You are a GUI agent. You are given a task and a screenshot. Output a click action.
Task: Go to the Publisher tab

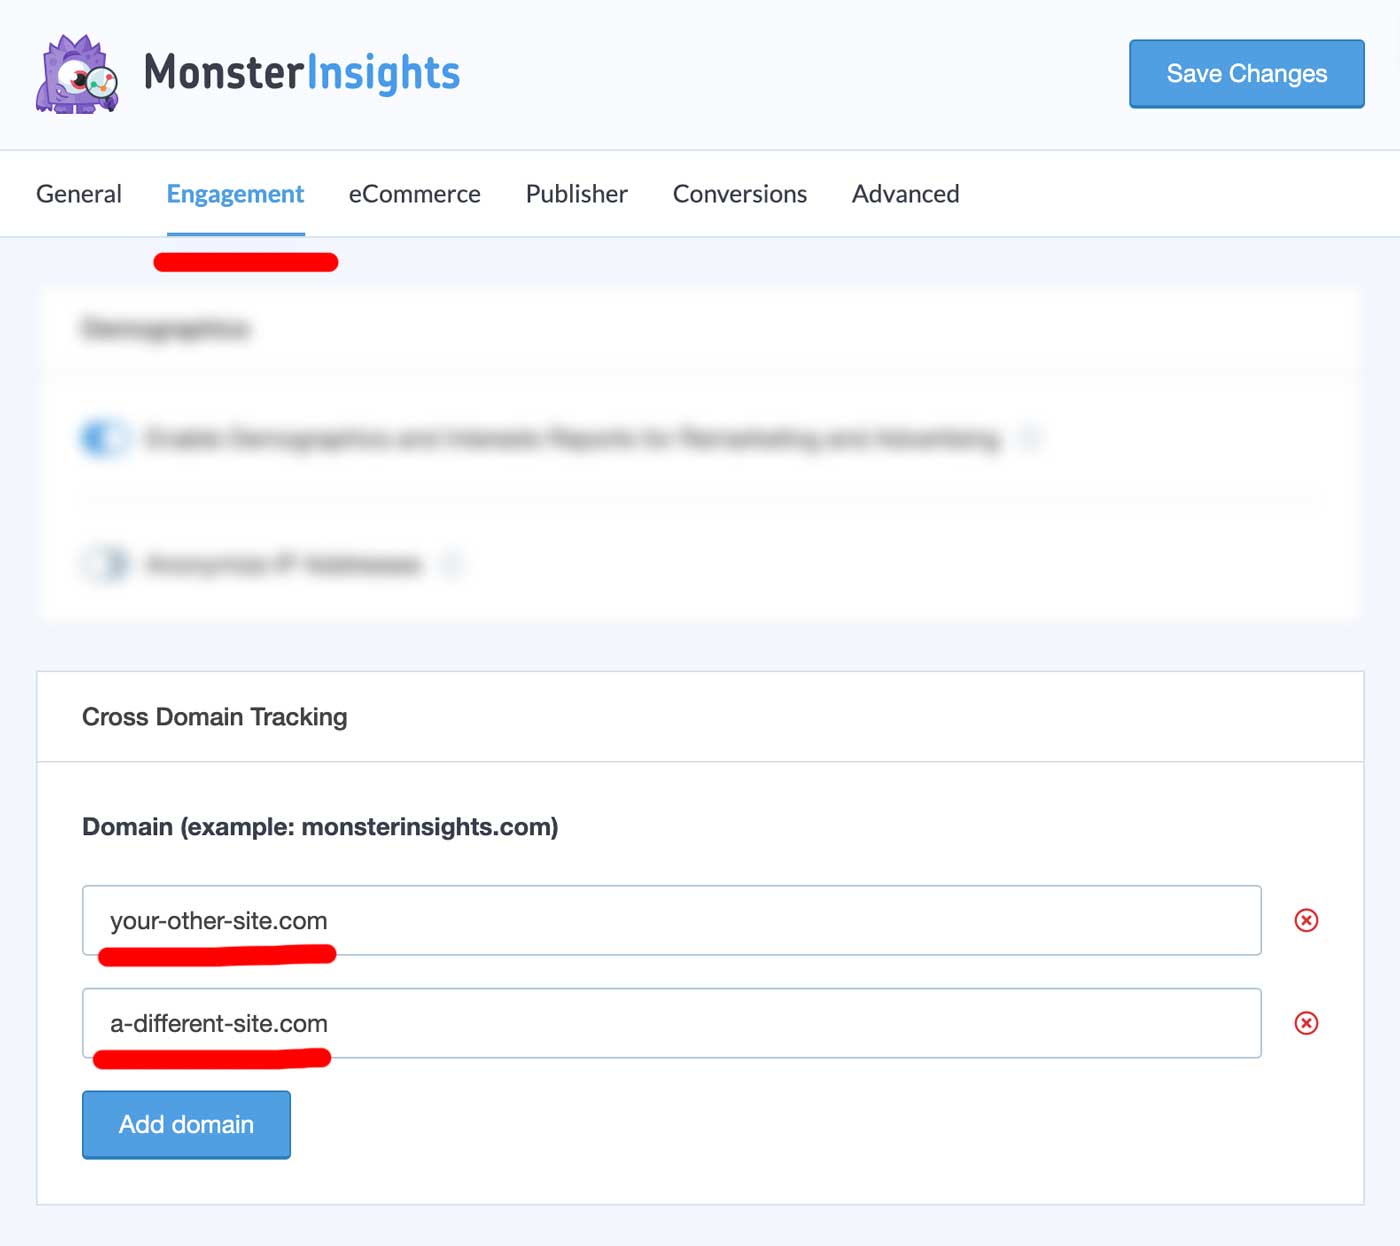click(577, 194)
